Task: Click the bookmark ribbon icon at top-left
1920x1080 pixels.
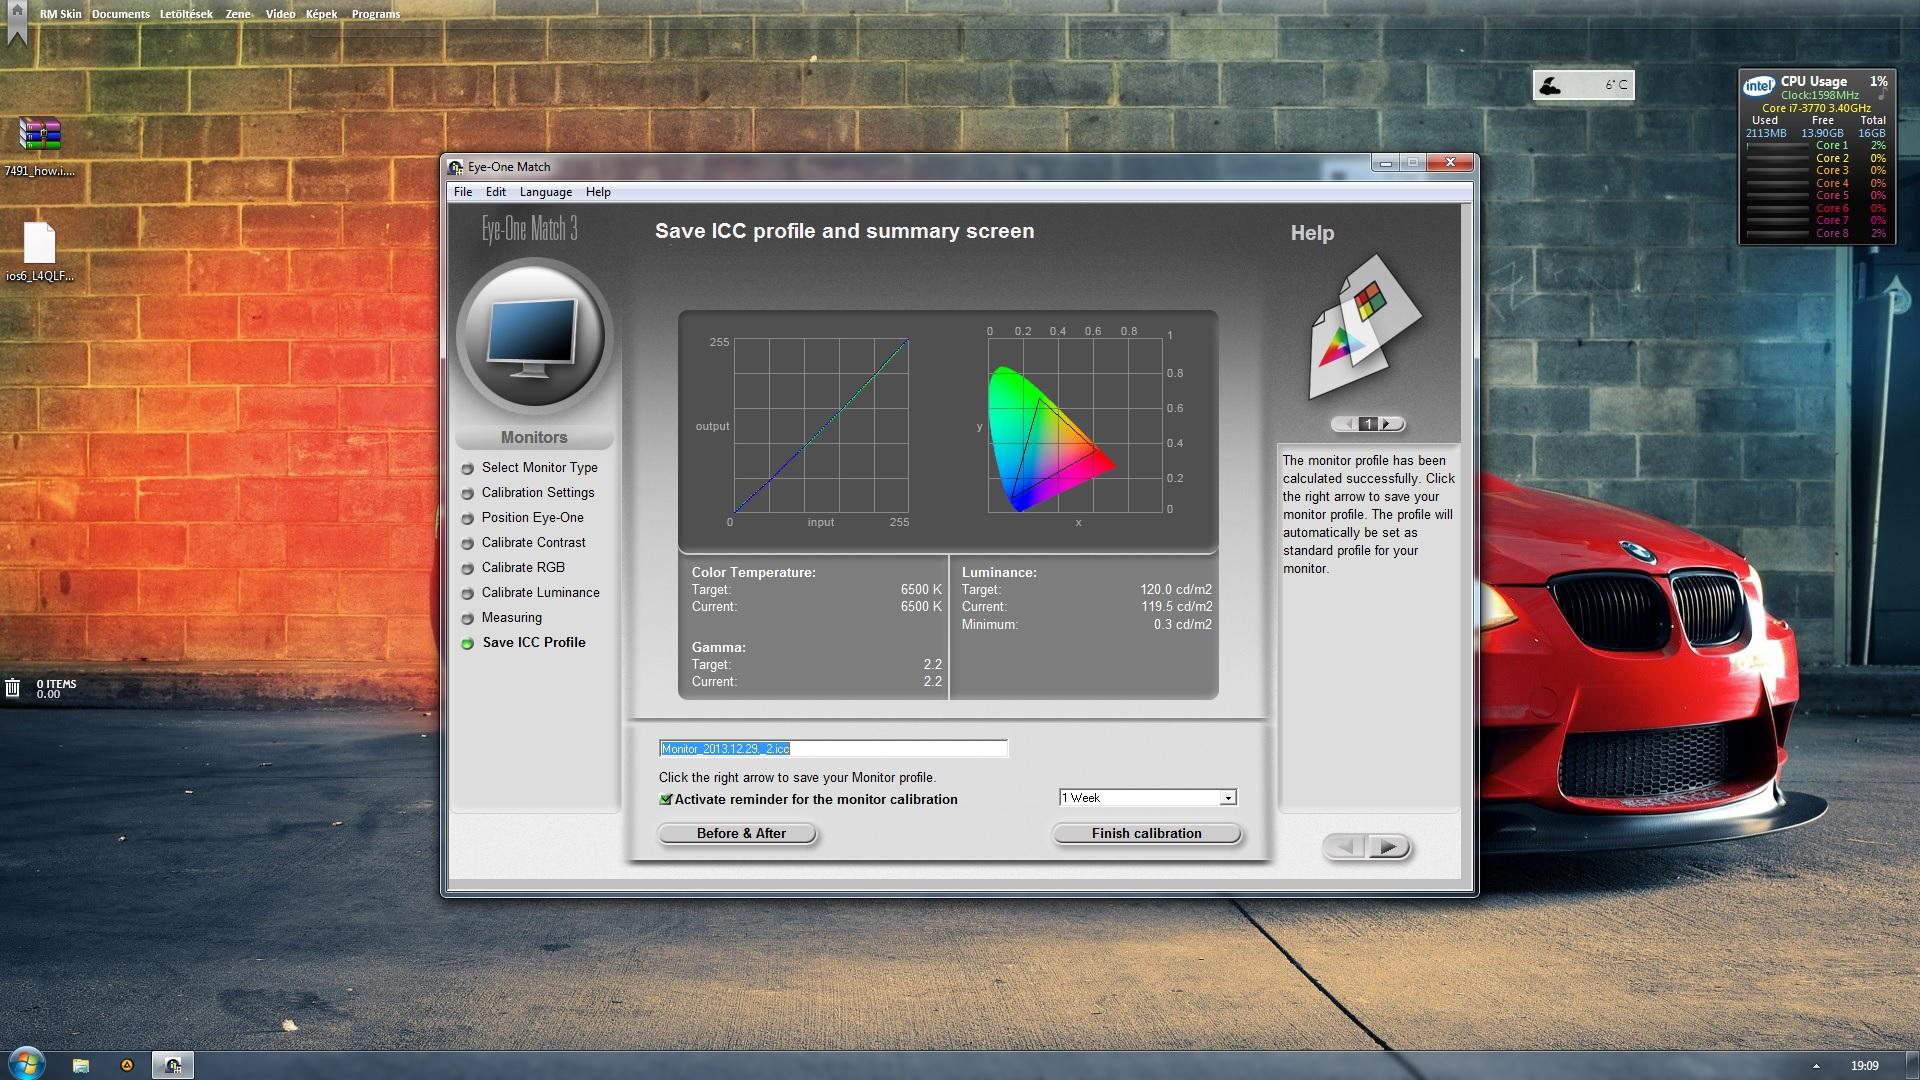Action: pos(16,22)
